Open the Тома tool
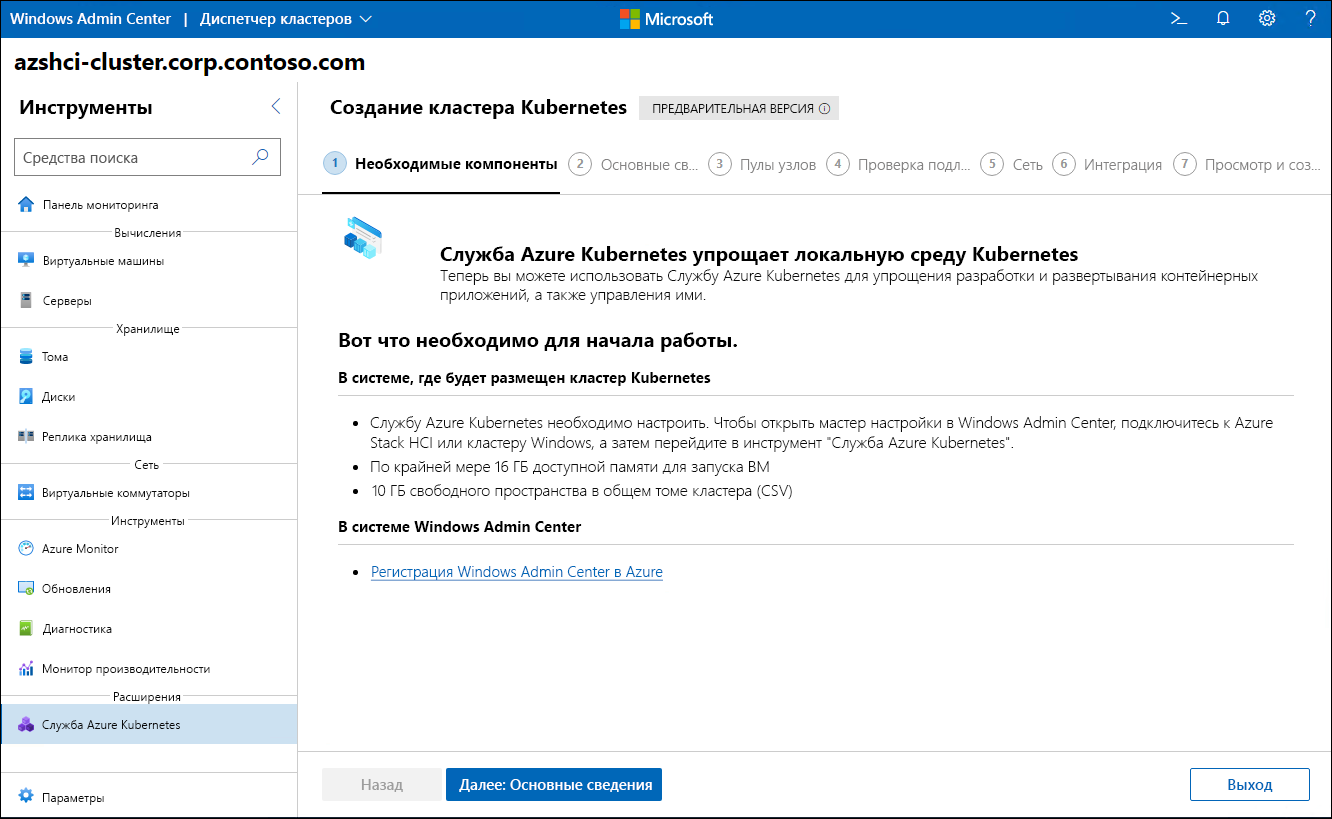Image resolution: width=1332 pixels, height=819 pixels. (149, 357)
